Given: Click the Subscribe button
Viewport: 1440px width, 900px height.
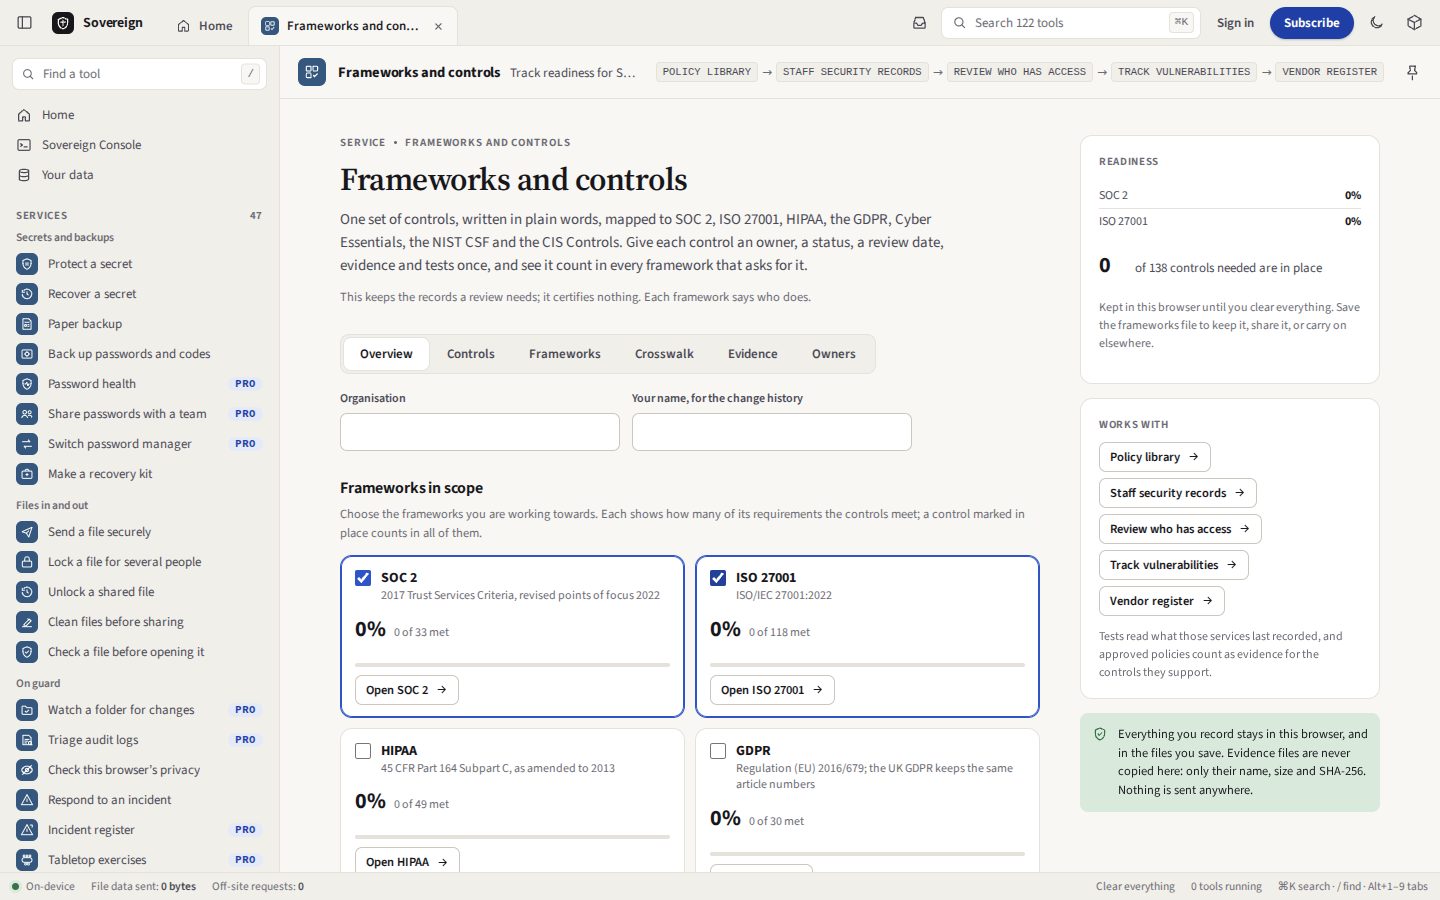Looking at the screenshot, I should point(1312,23).
